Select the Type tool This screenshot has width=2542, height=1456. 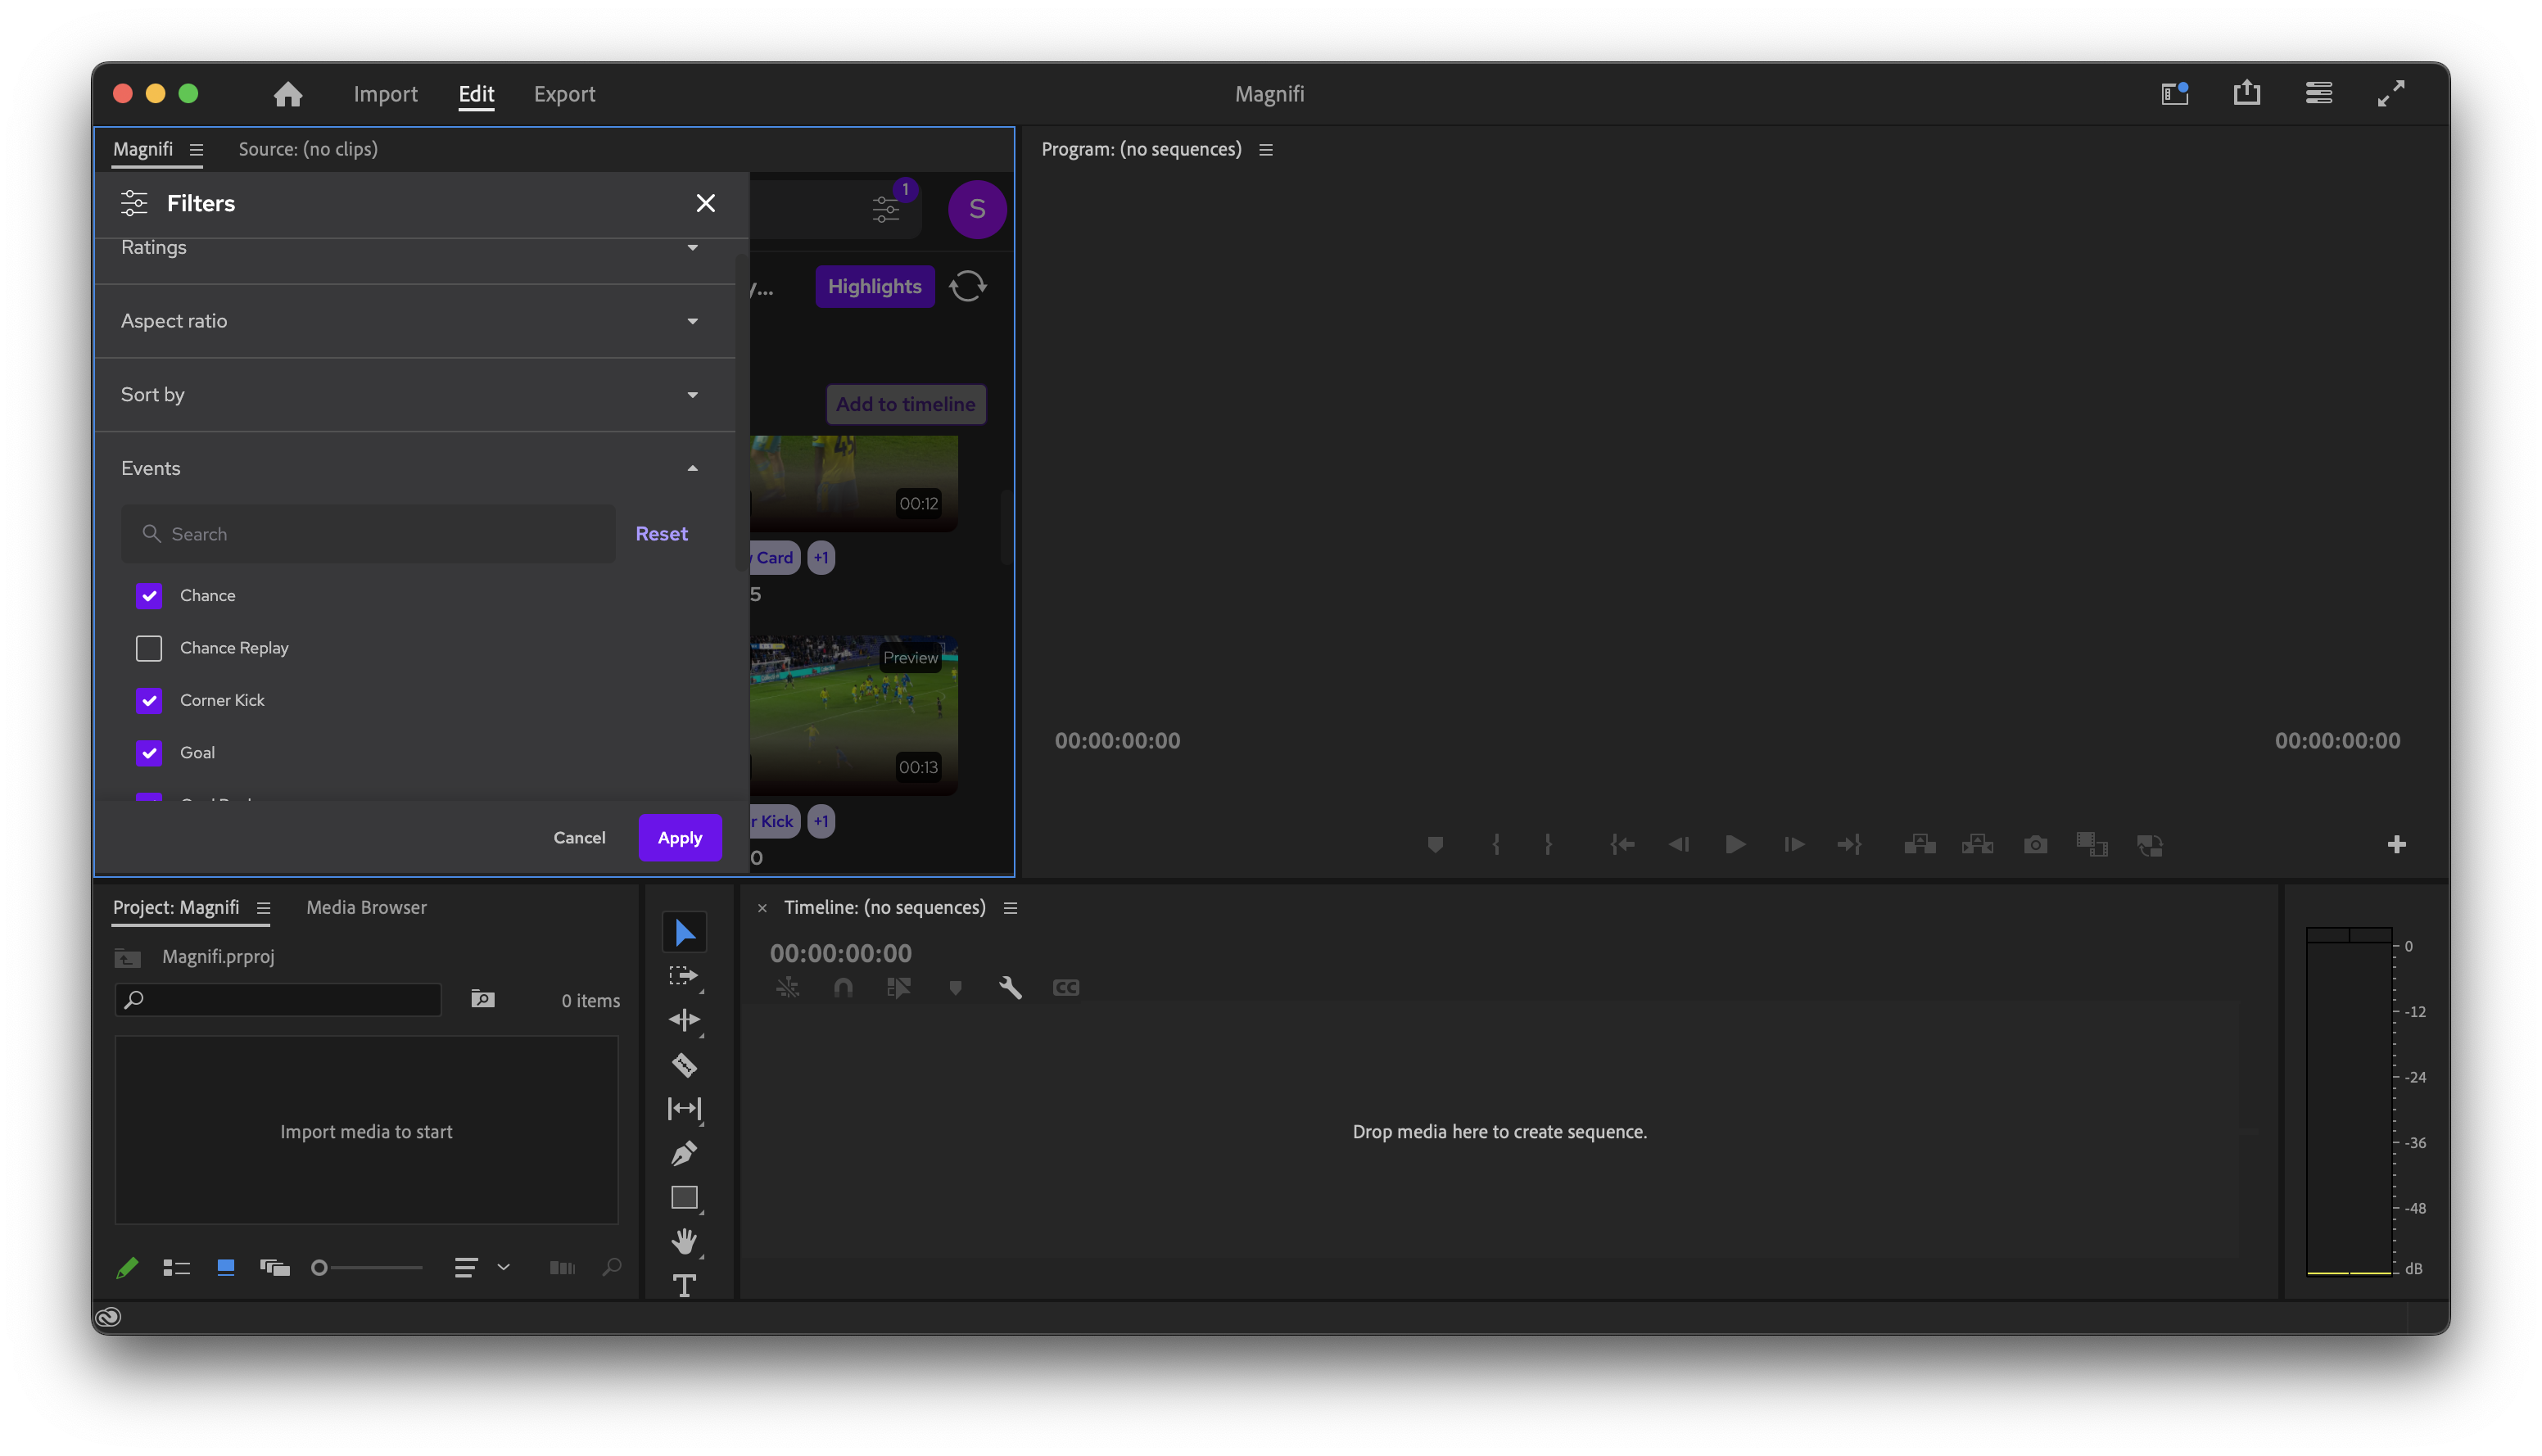click(x=684, y=1285)
